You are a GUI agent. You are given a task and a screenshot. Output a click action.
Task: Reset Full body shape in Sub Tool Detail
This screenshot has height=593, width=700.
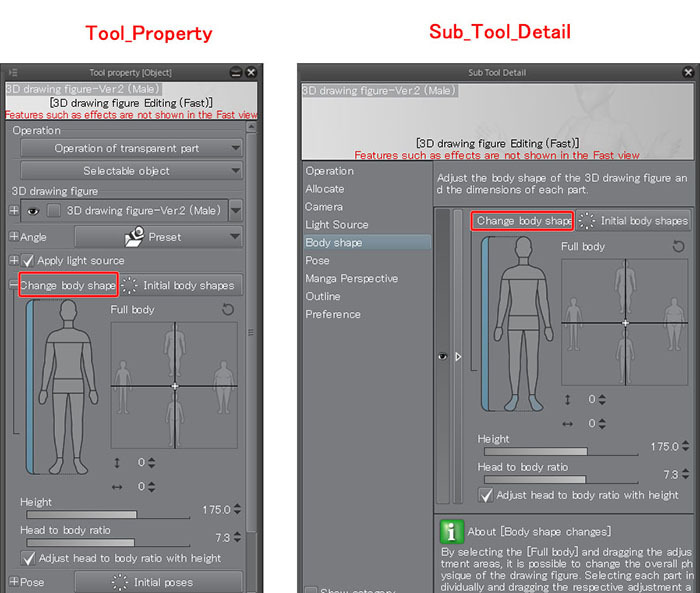[679, 246]
